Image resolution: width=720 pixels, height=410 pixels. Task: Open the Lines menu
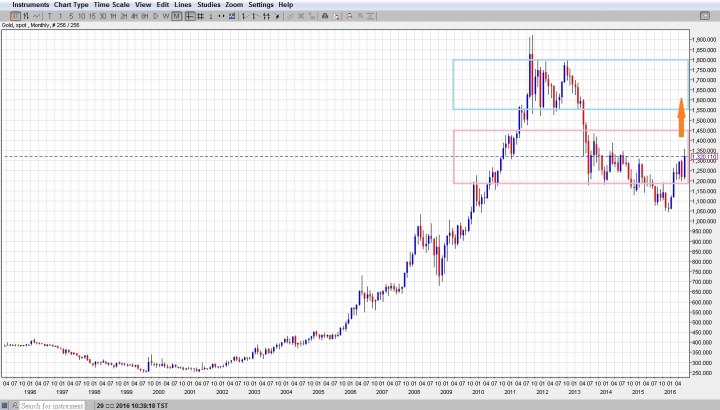(x=183, y=5)
